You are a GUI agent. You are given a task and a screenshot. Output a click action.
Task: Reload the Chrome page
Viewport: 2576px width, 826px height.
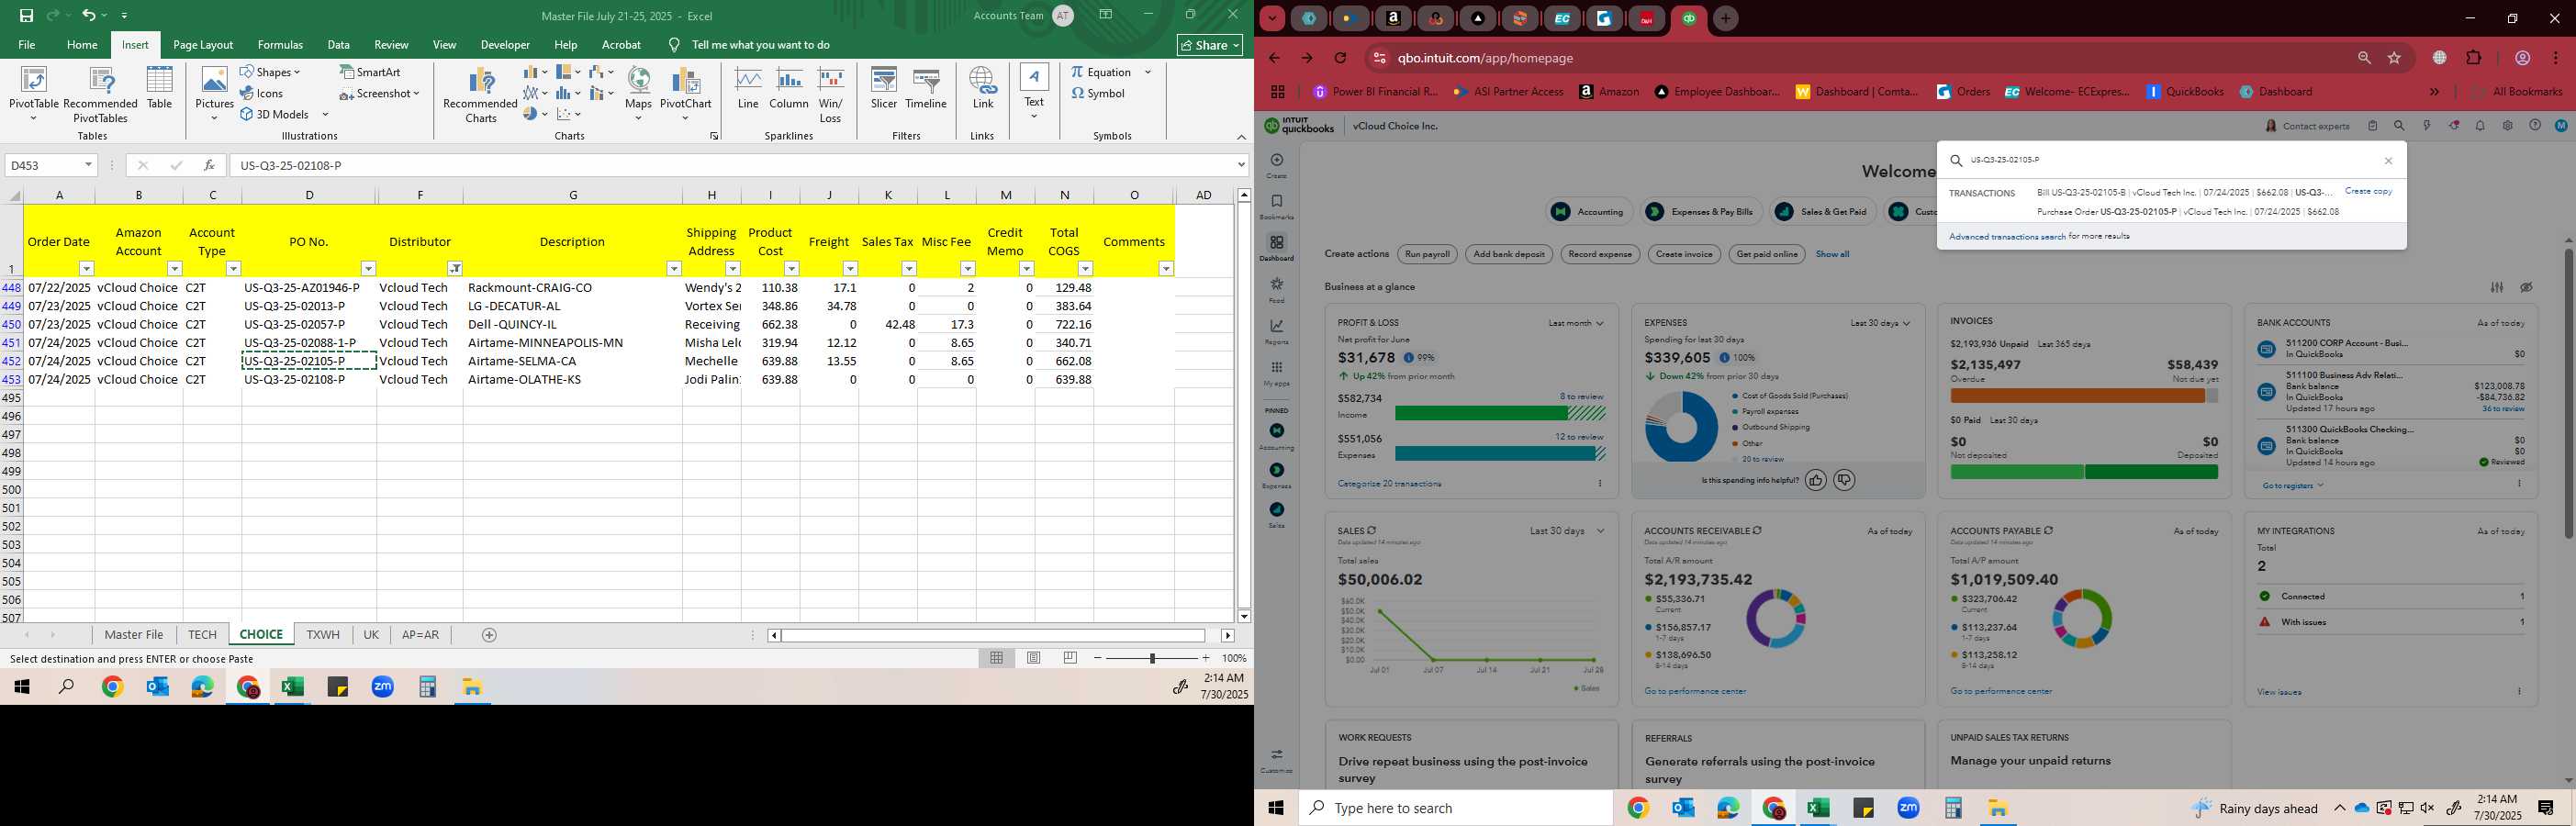pos(1340,58)
